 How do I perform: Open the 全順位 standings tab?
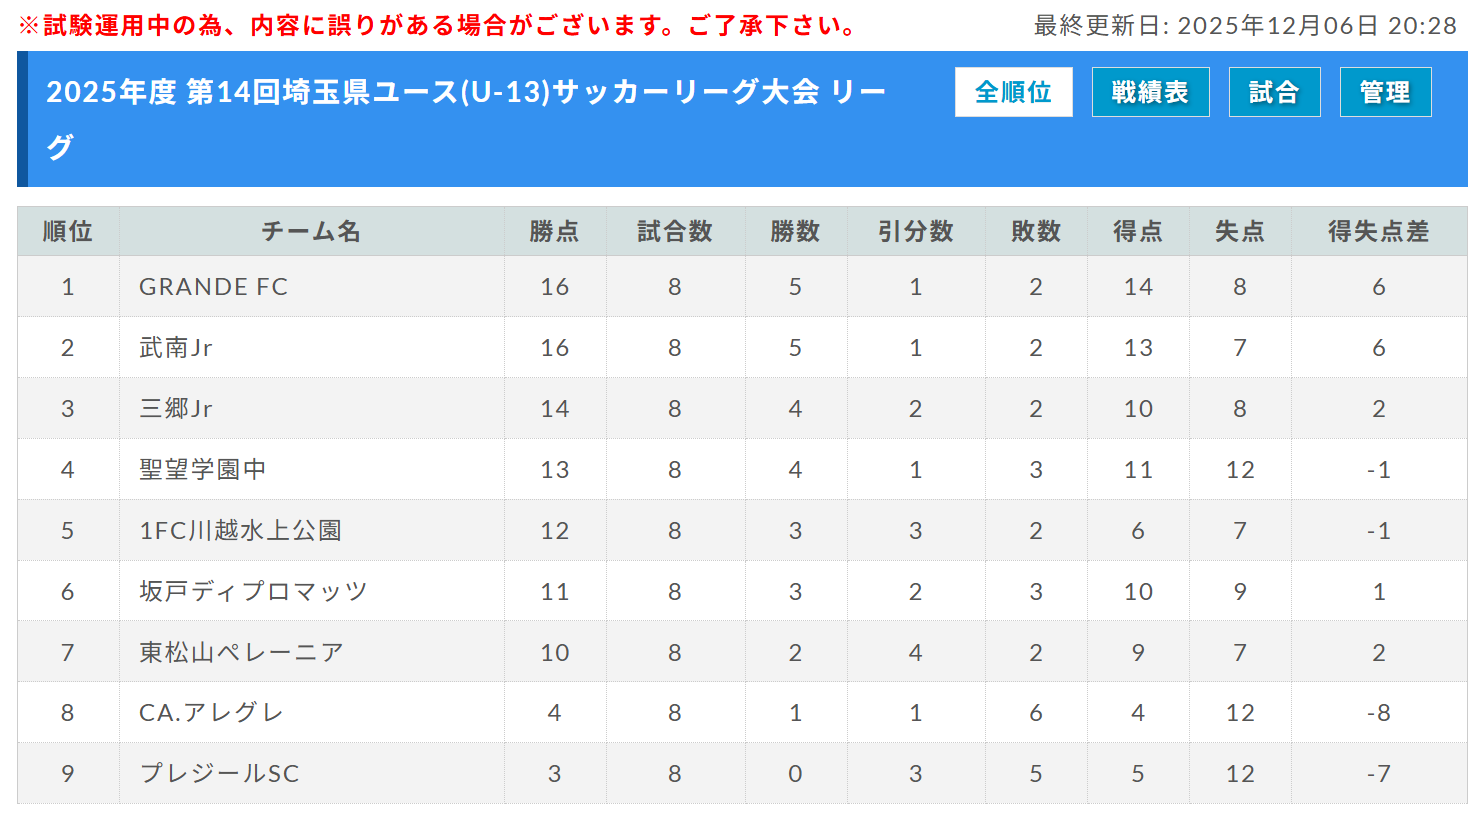[x=1013, y=92]
